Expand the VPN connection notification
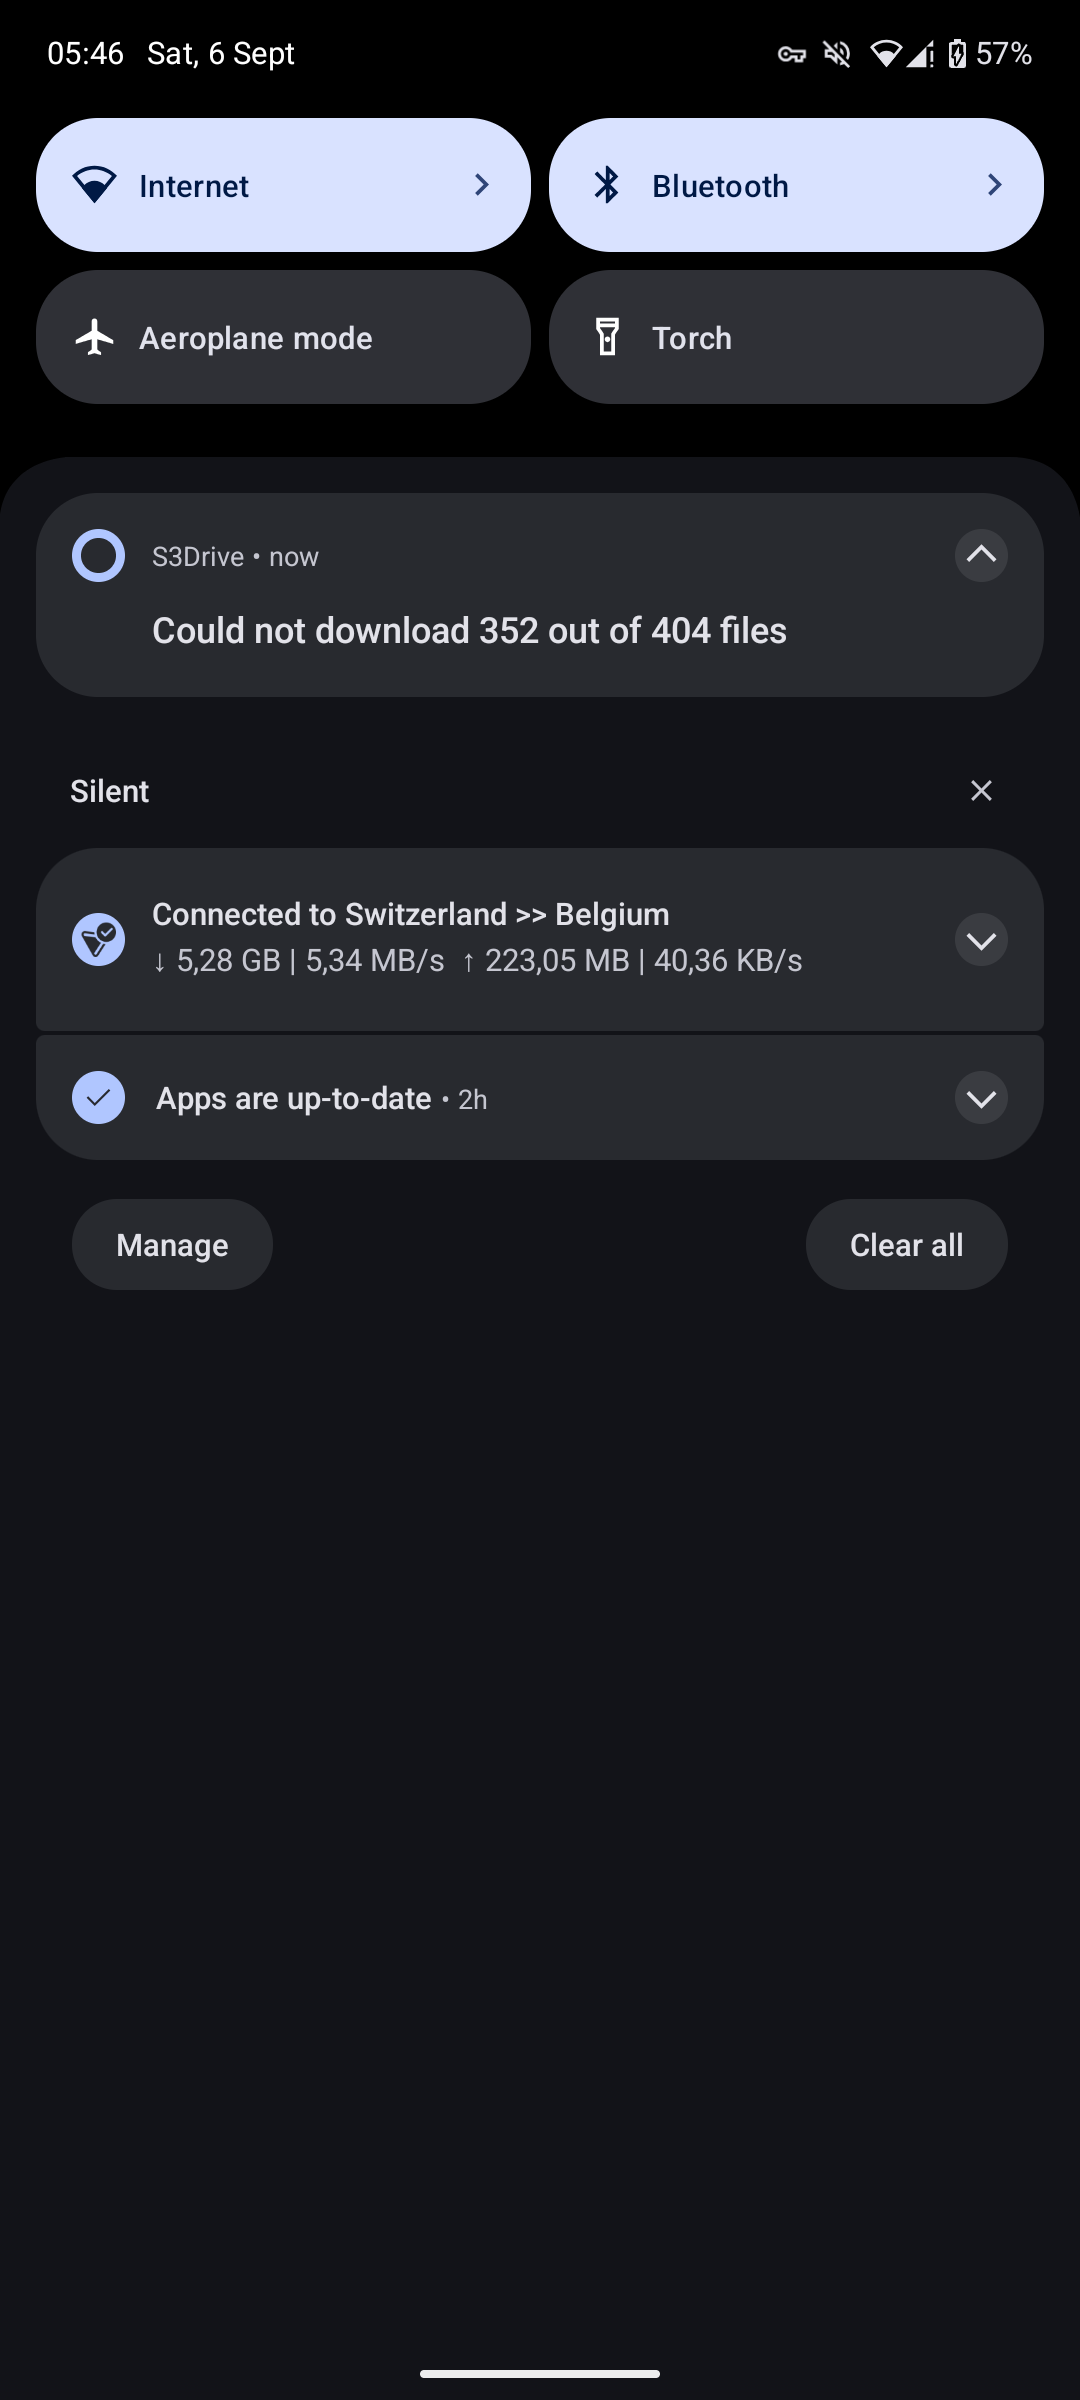 (981, 940)
